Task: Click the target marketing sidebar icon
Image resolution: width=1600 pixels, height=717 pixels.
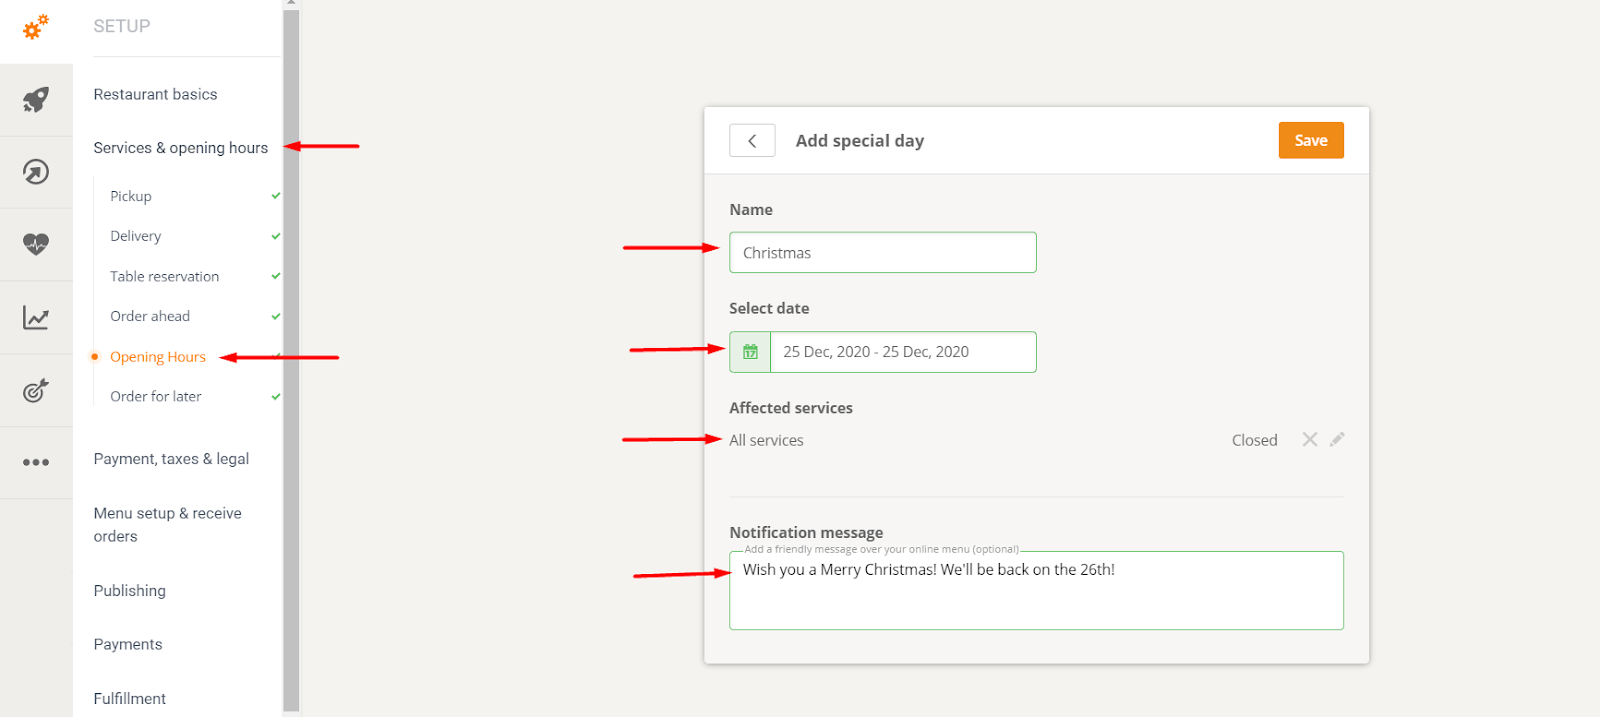Action: 36,390
